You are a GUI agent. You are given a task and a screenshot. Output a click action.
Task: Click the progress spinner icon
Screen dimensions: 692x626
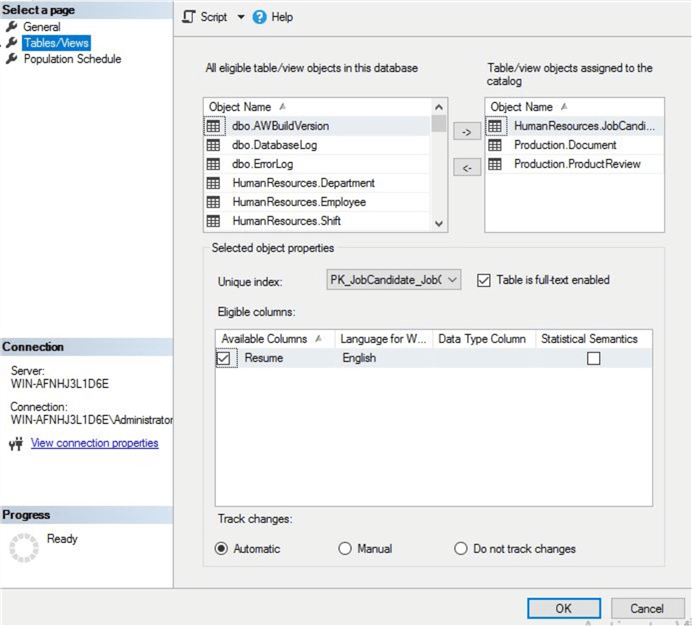[x=24, y=547]
